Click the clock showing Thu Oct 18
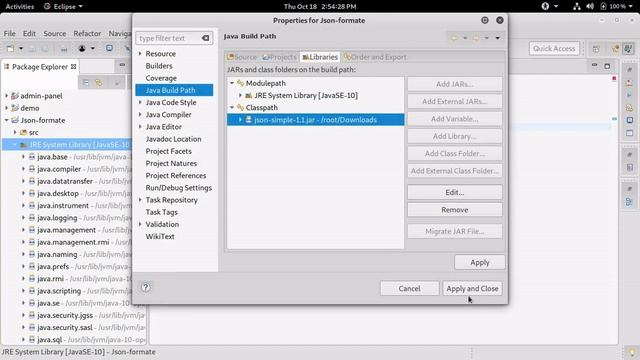640x360 pixels. tap(320, 6)
